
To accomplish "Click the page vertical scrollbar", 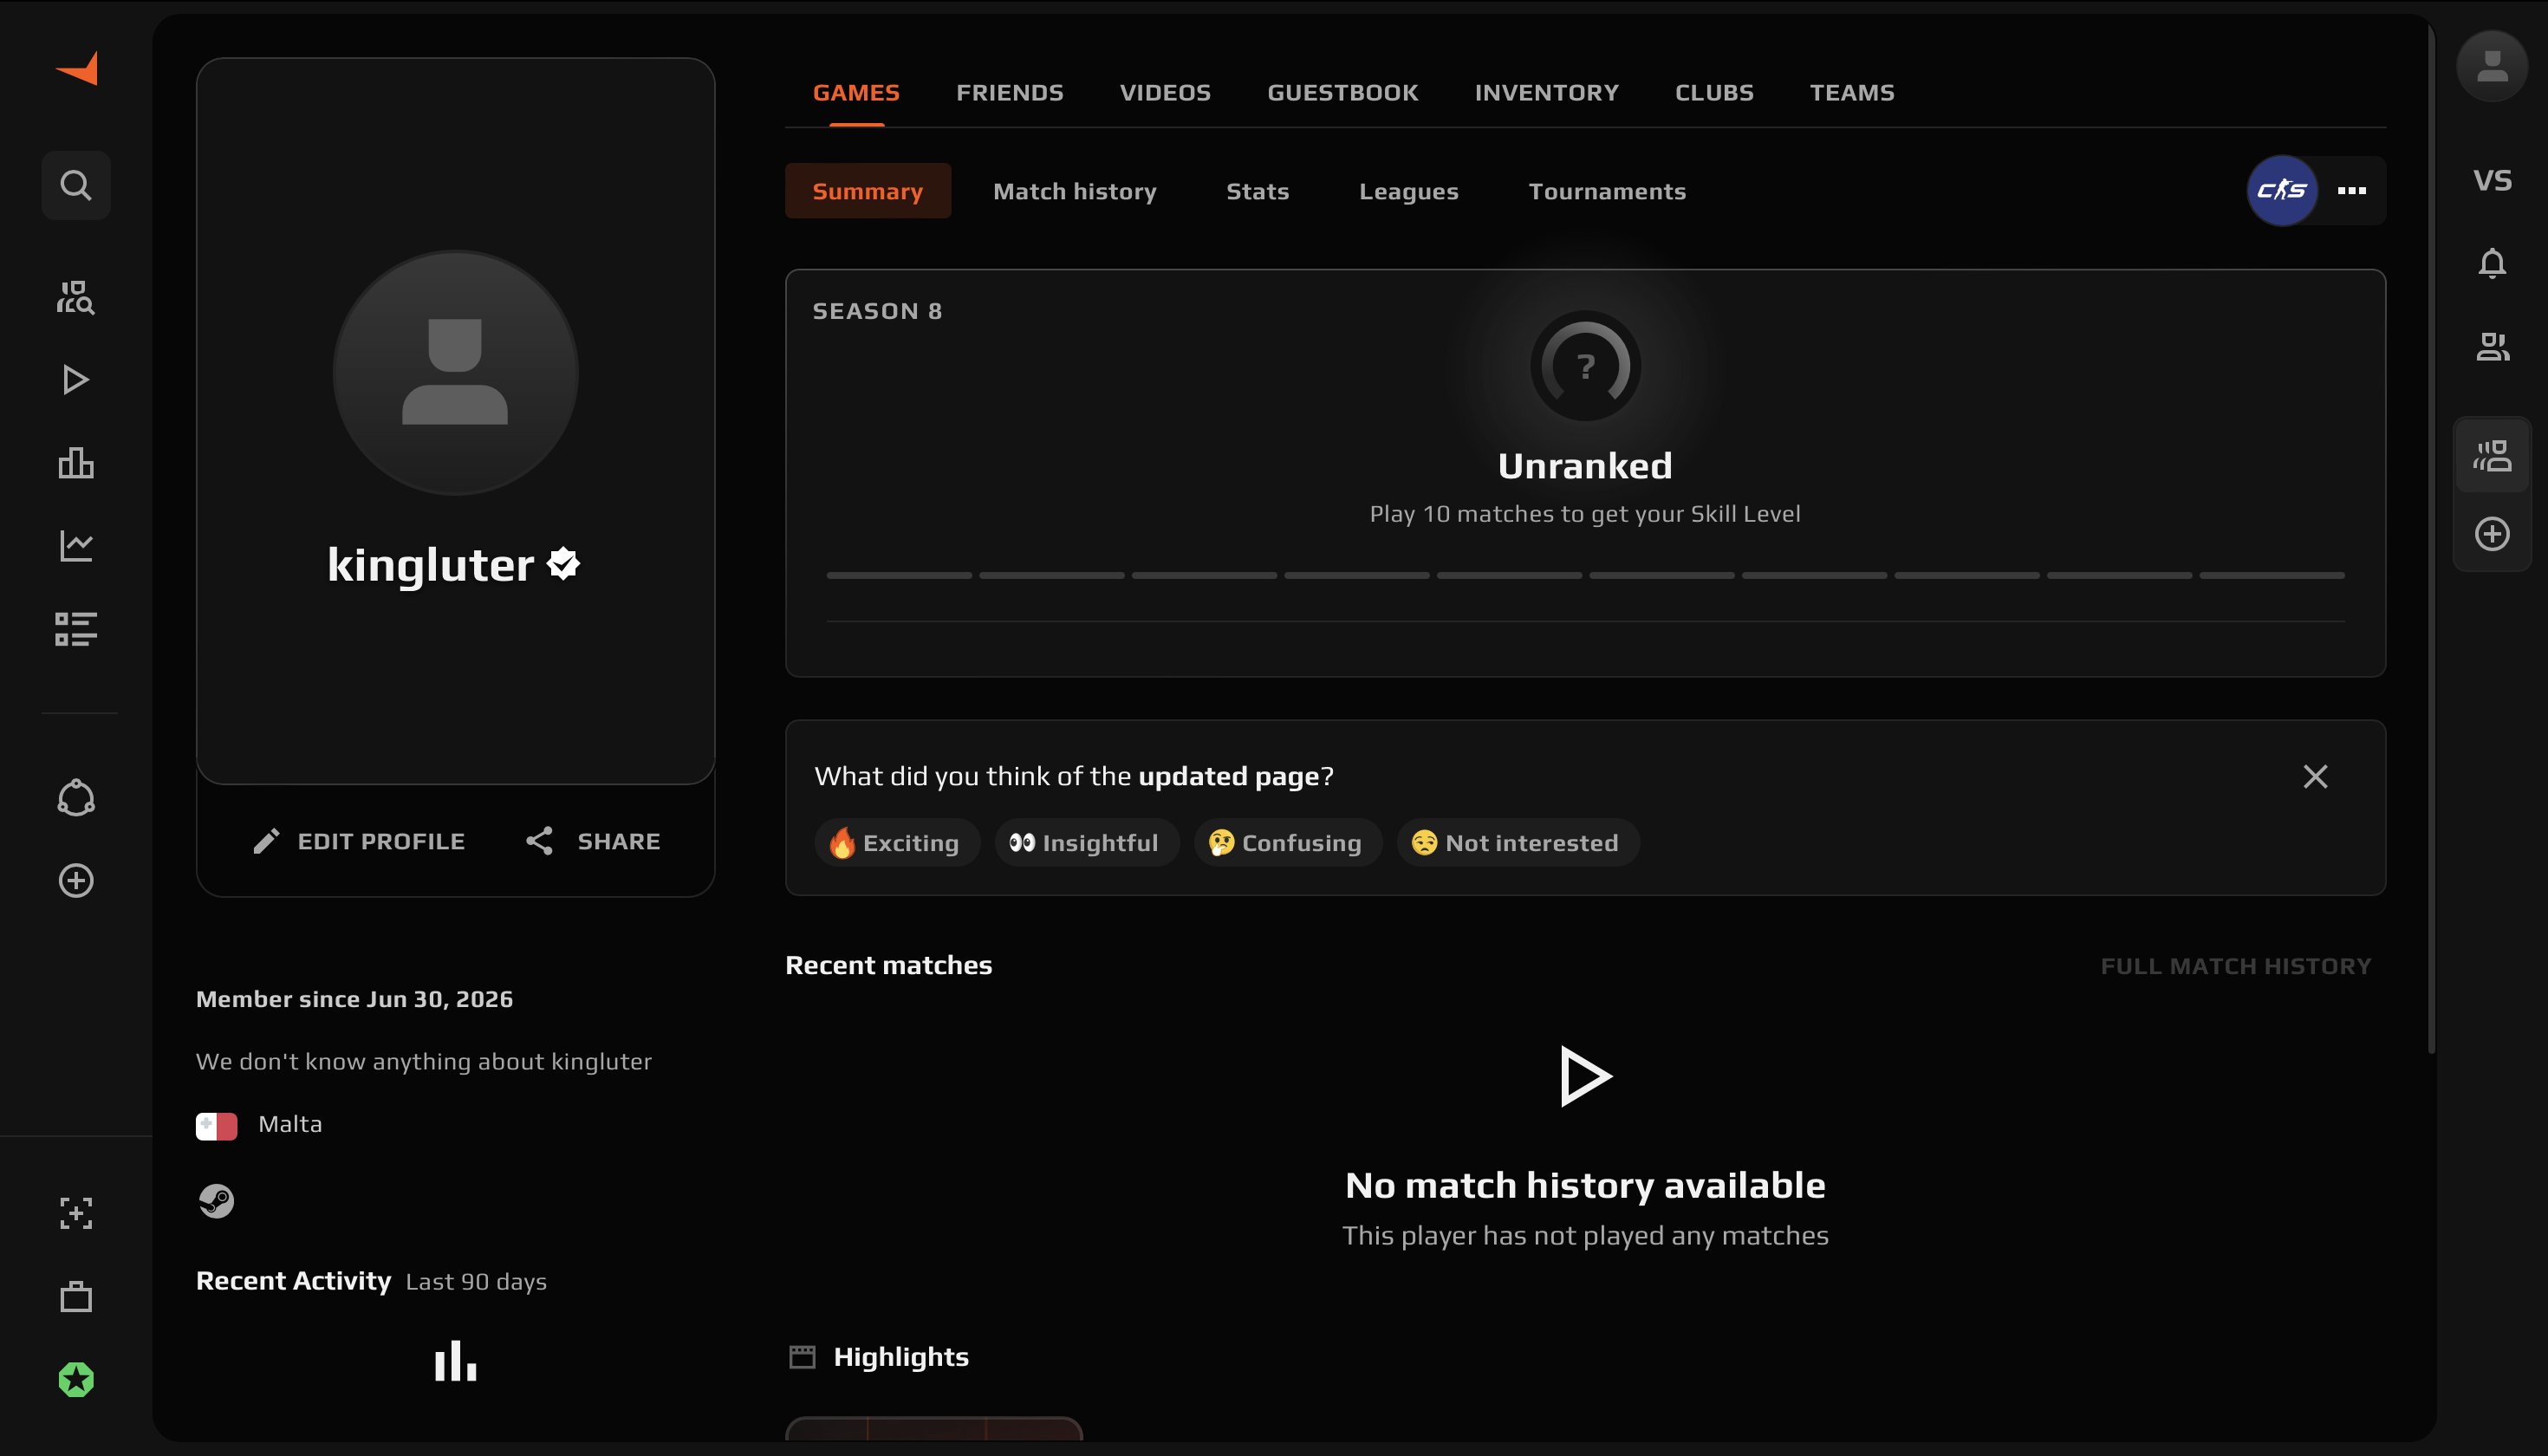I will 2431,540.
